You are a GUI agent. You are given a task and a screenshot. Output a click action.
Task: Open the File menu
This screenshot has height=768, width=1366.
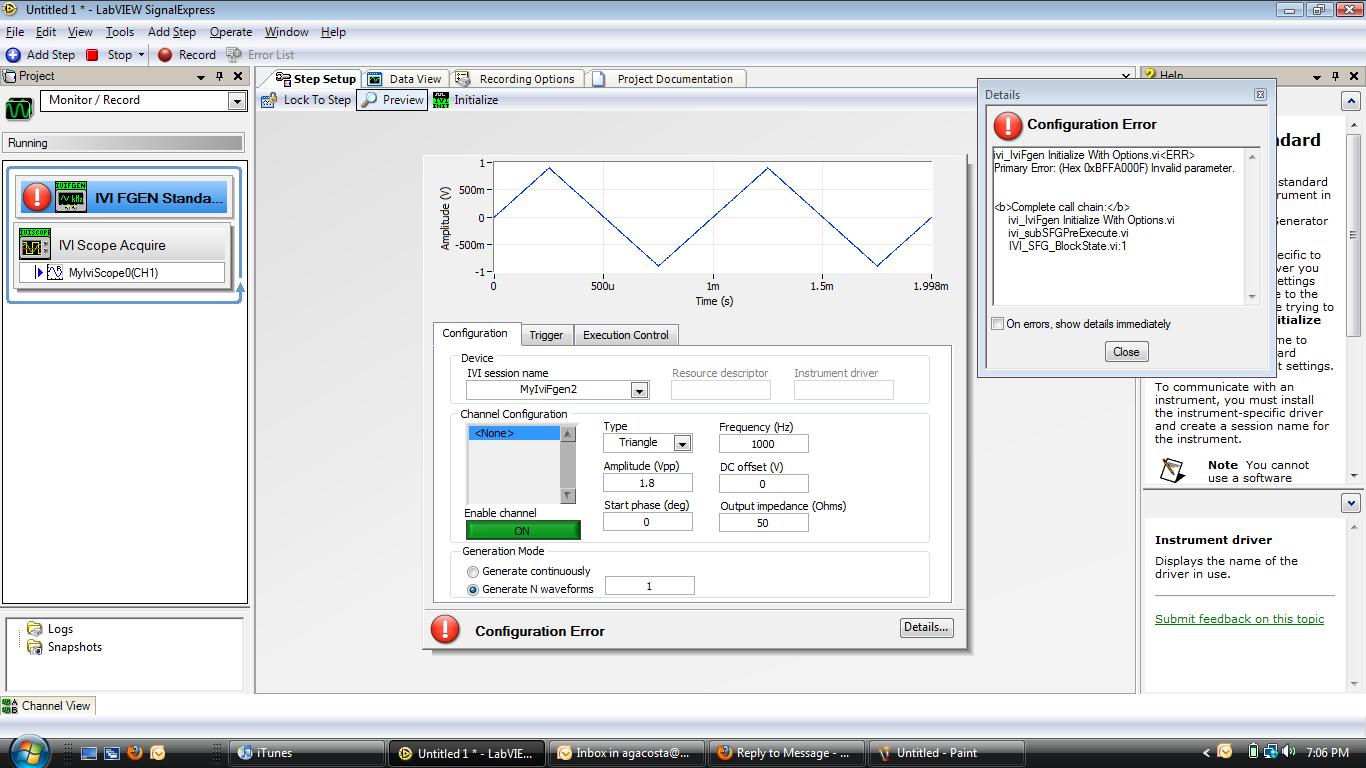point(15,32)
